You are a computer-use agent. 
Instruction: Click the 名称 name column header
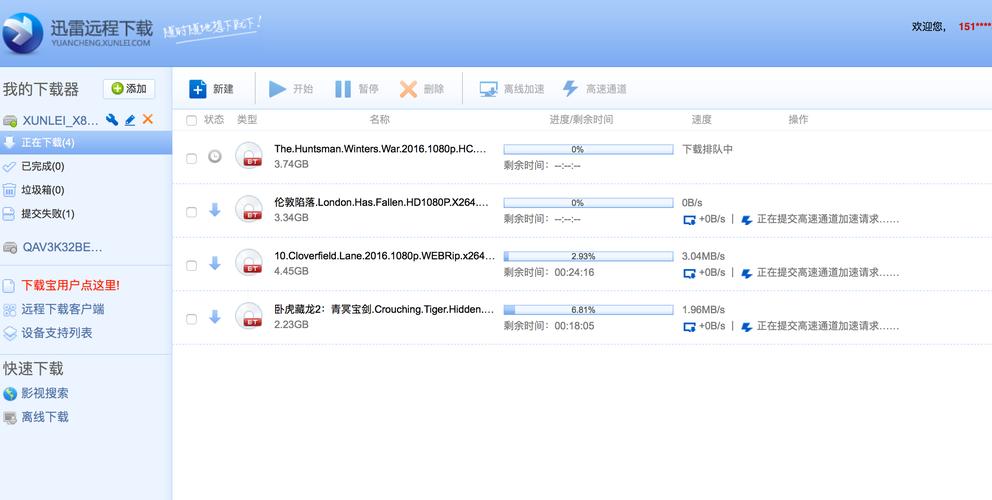pyautogui.click(x=380, y=120)
